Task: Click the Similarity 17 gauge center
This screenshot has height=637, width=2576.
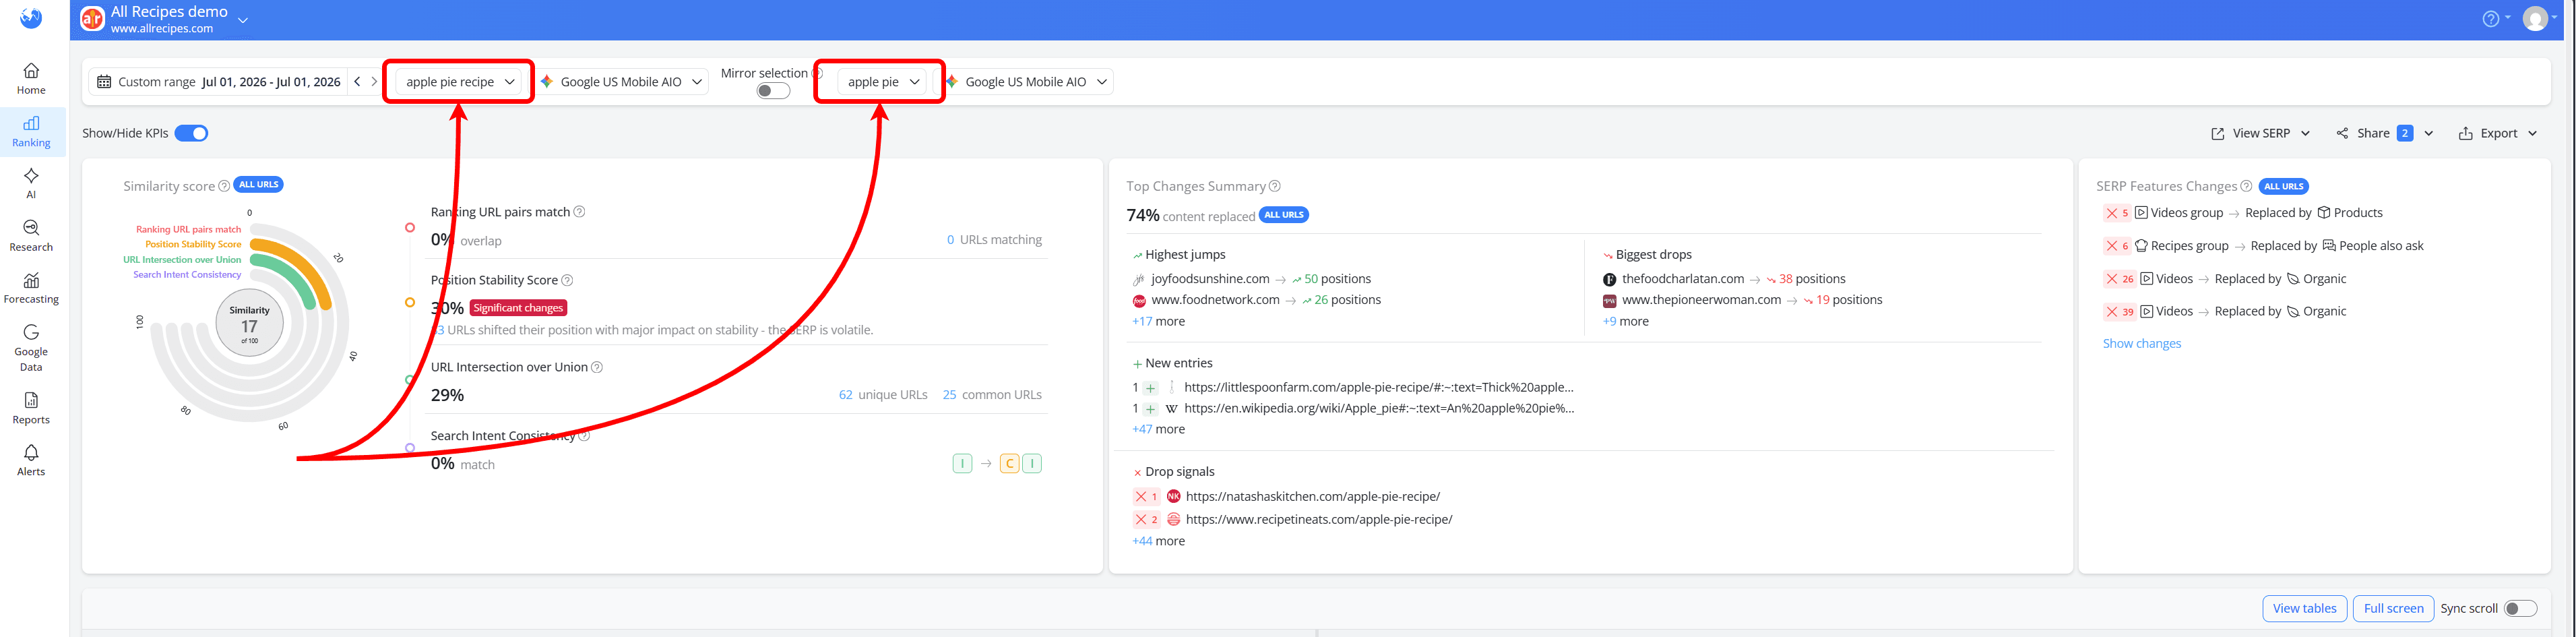Action: pyautogui.click(x=249, y=323)
